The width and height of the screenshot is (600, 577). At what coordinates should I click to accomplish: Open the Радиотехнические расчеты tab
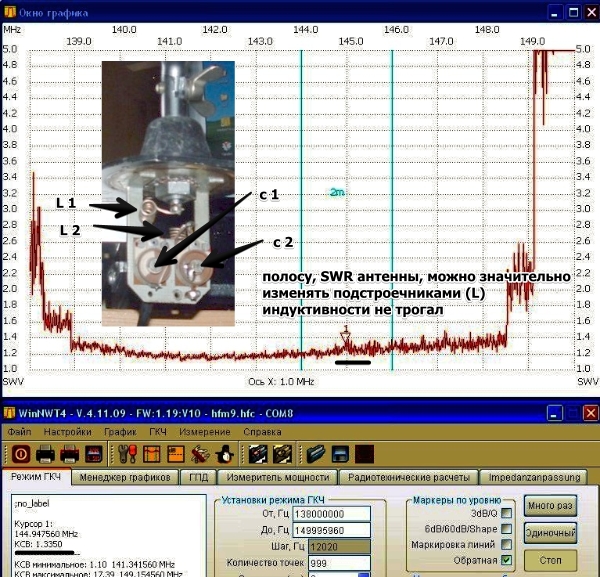409,478
